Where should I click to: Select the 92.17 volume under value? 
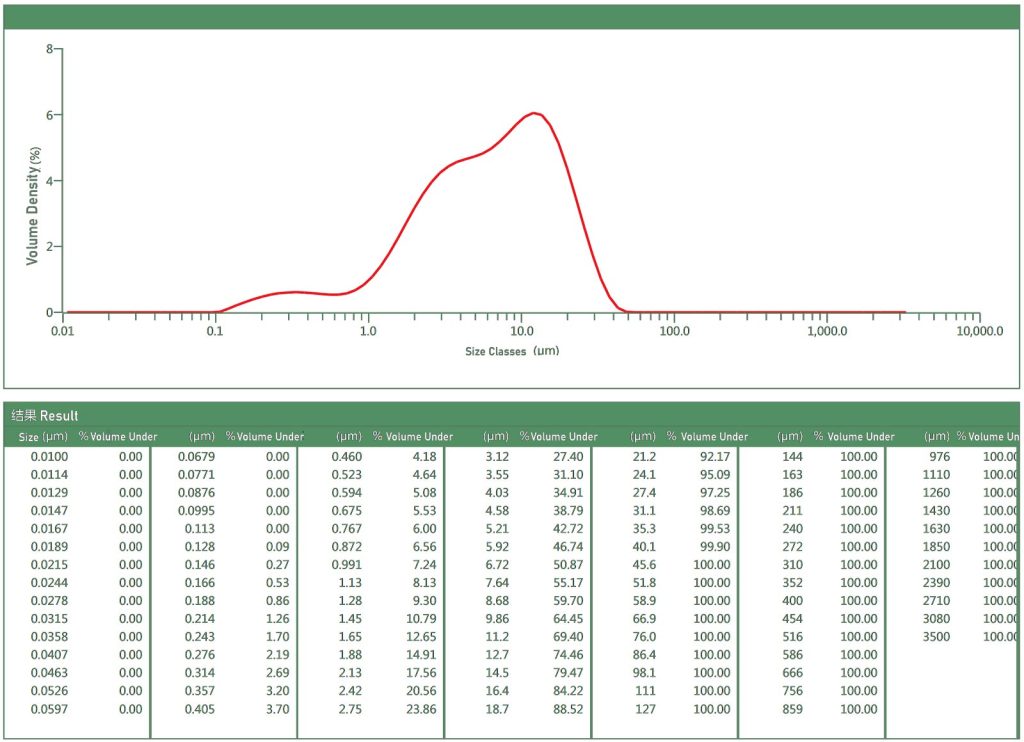tap(714, 457)
